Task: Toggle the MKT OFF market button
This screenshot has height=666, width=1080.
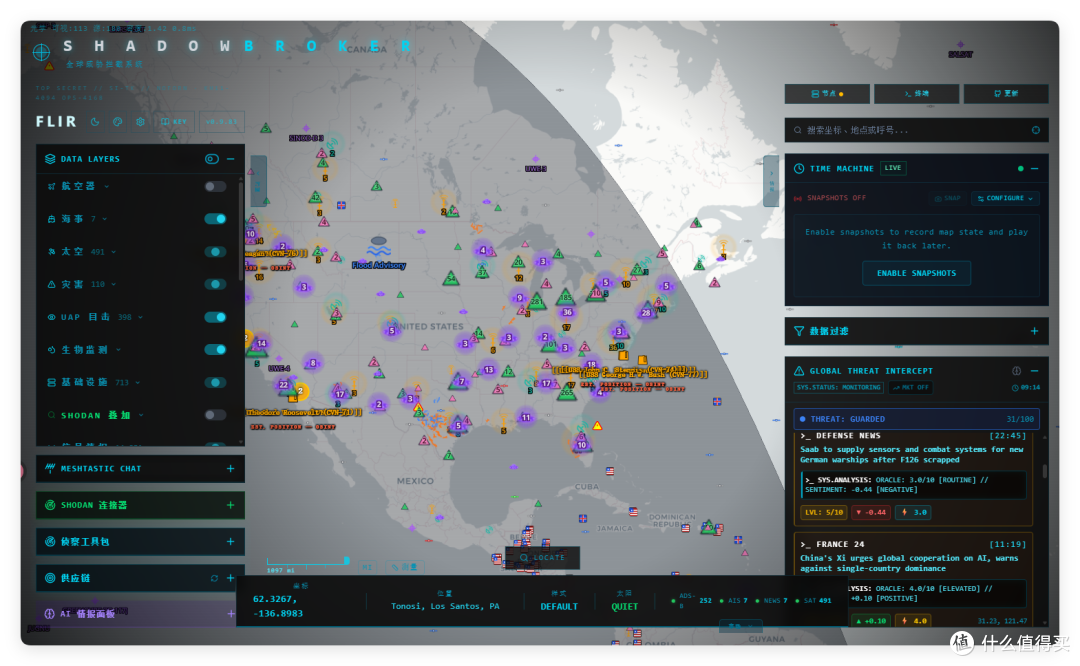Action: tap(911, 388)
